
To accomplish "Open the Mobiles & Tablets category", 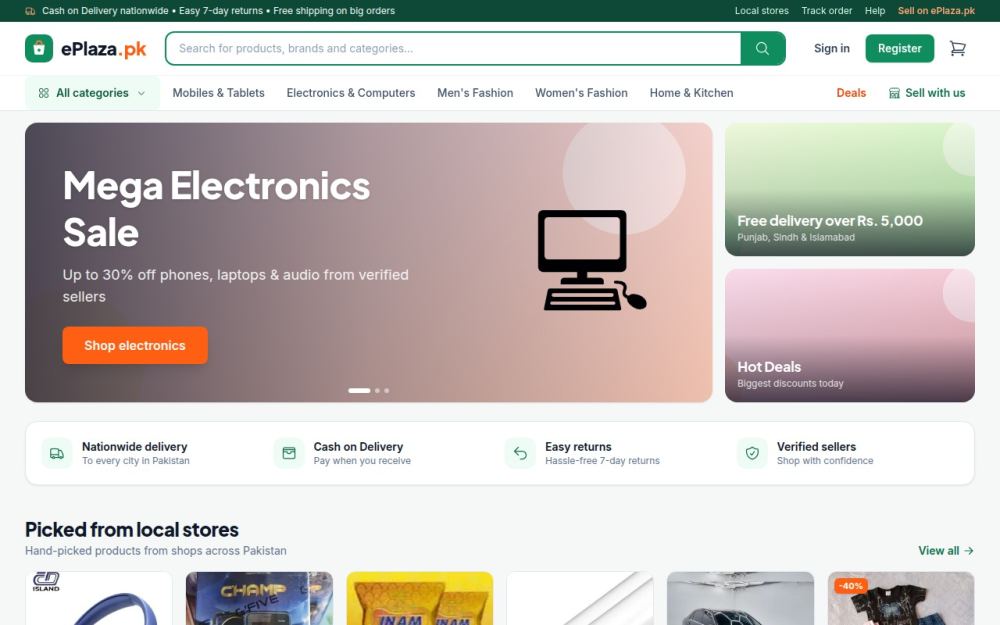I will [x=218, y=93].
